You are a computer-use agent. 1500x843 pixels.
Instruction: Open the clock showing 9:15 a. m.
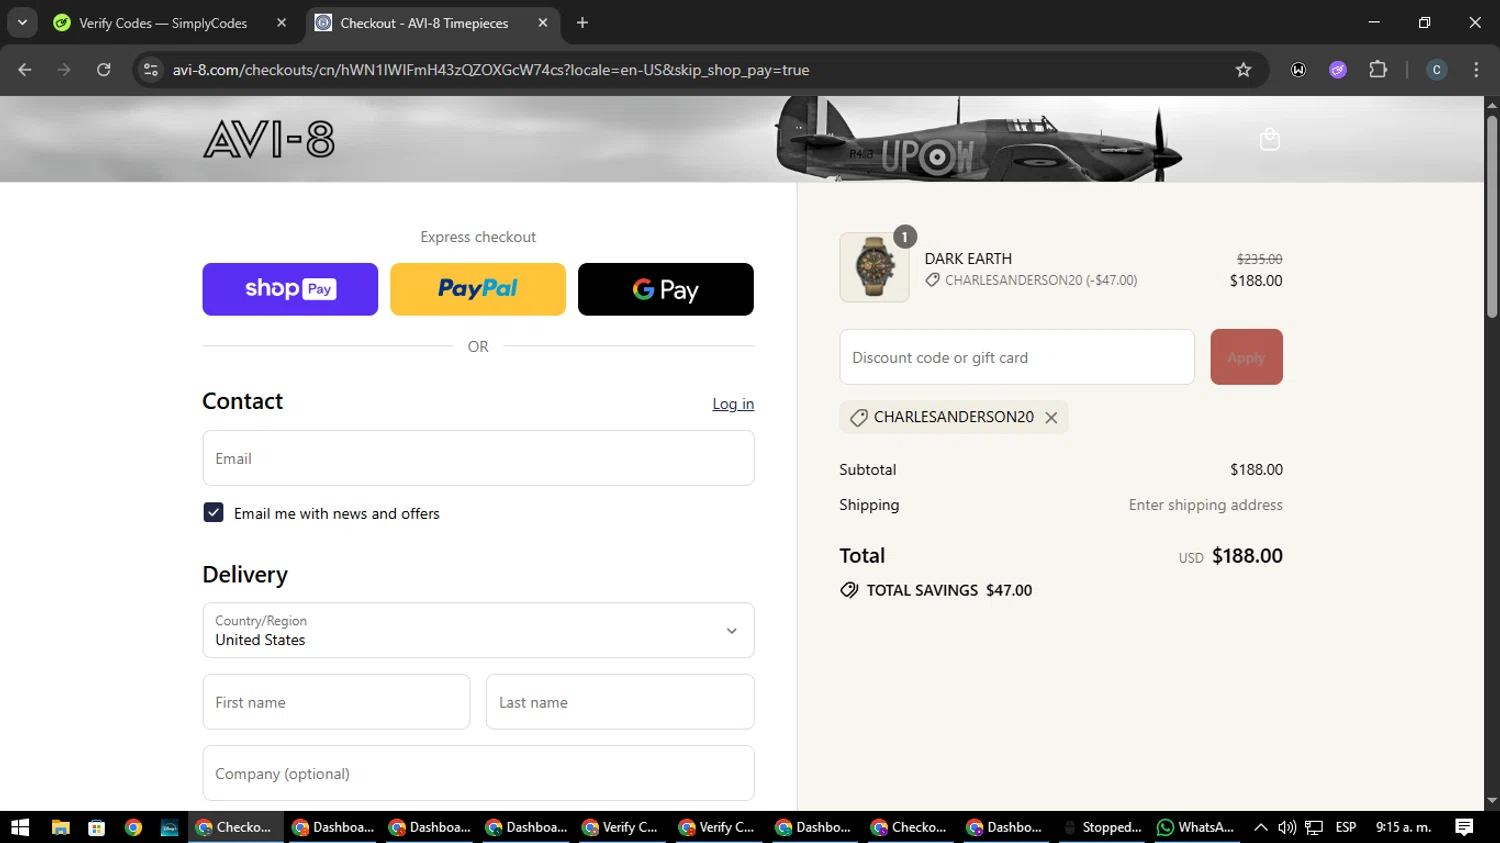pyautogui.click(x=1403, y=827)
